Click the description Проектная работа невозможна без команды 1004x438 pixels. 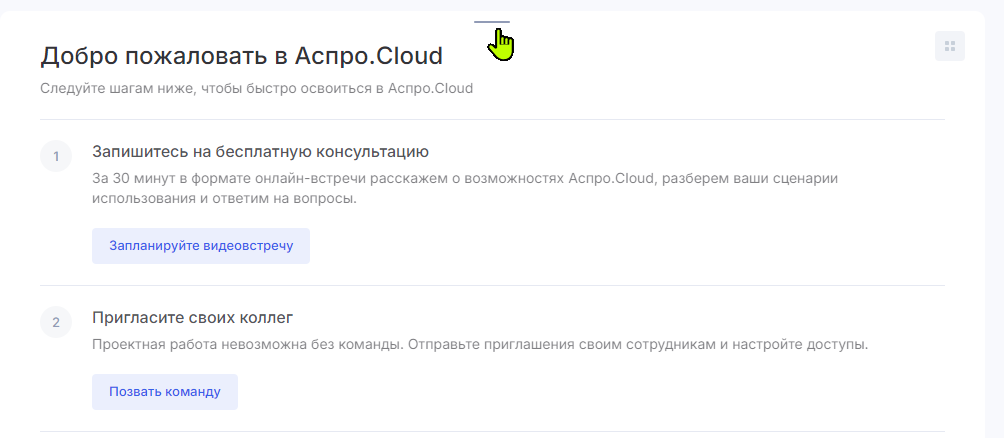pos(480,345)
